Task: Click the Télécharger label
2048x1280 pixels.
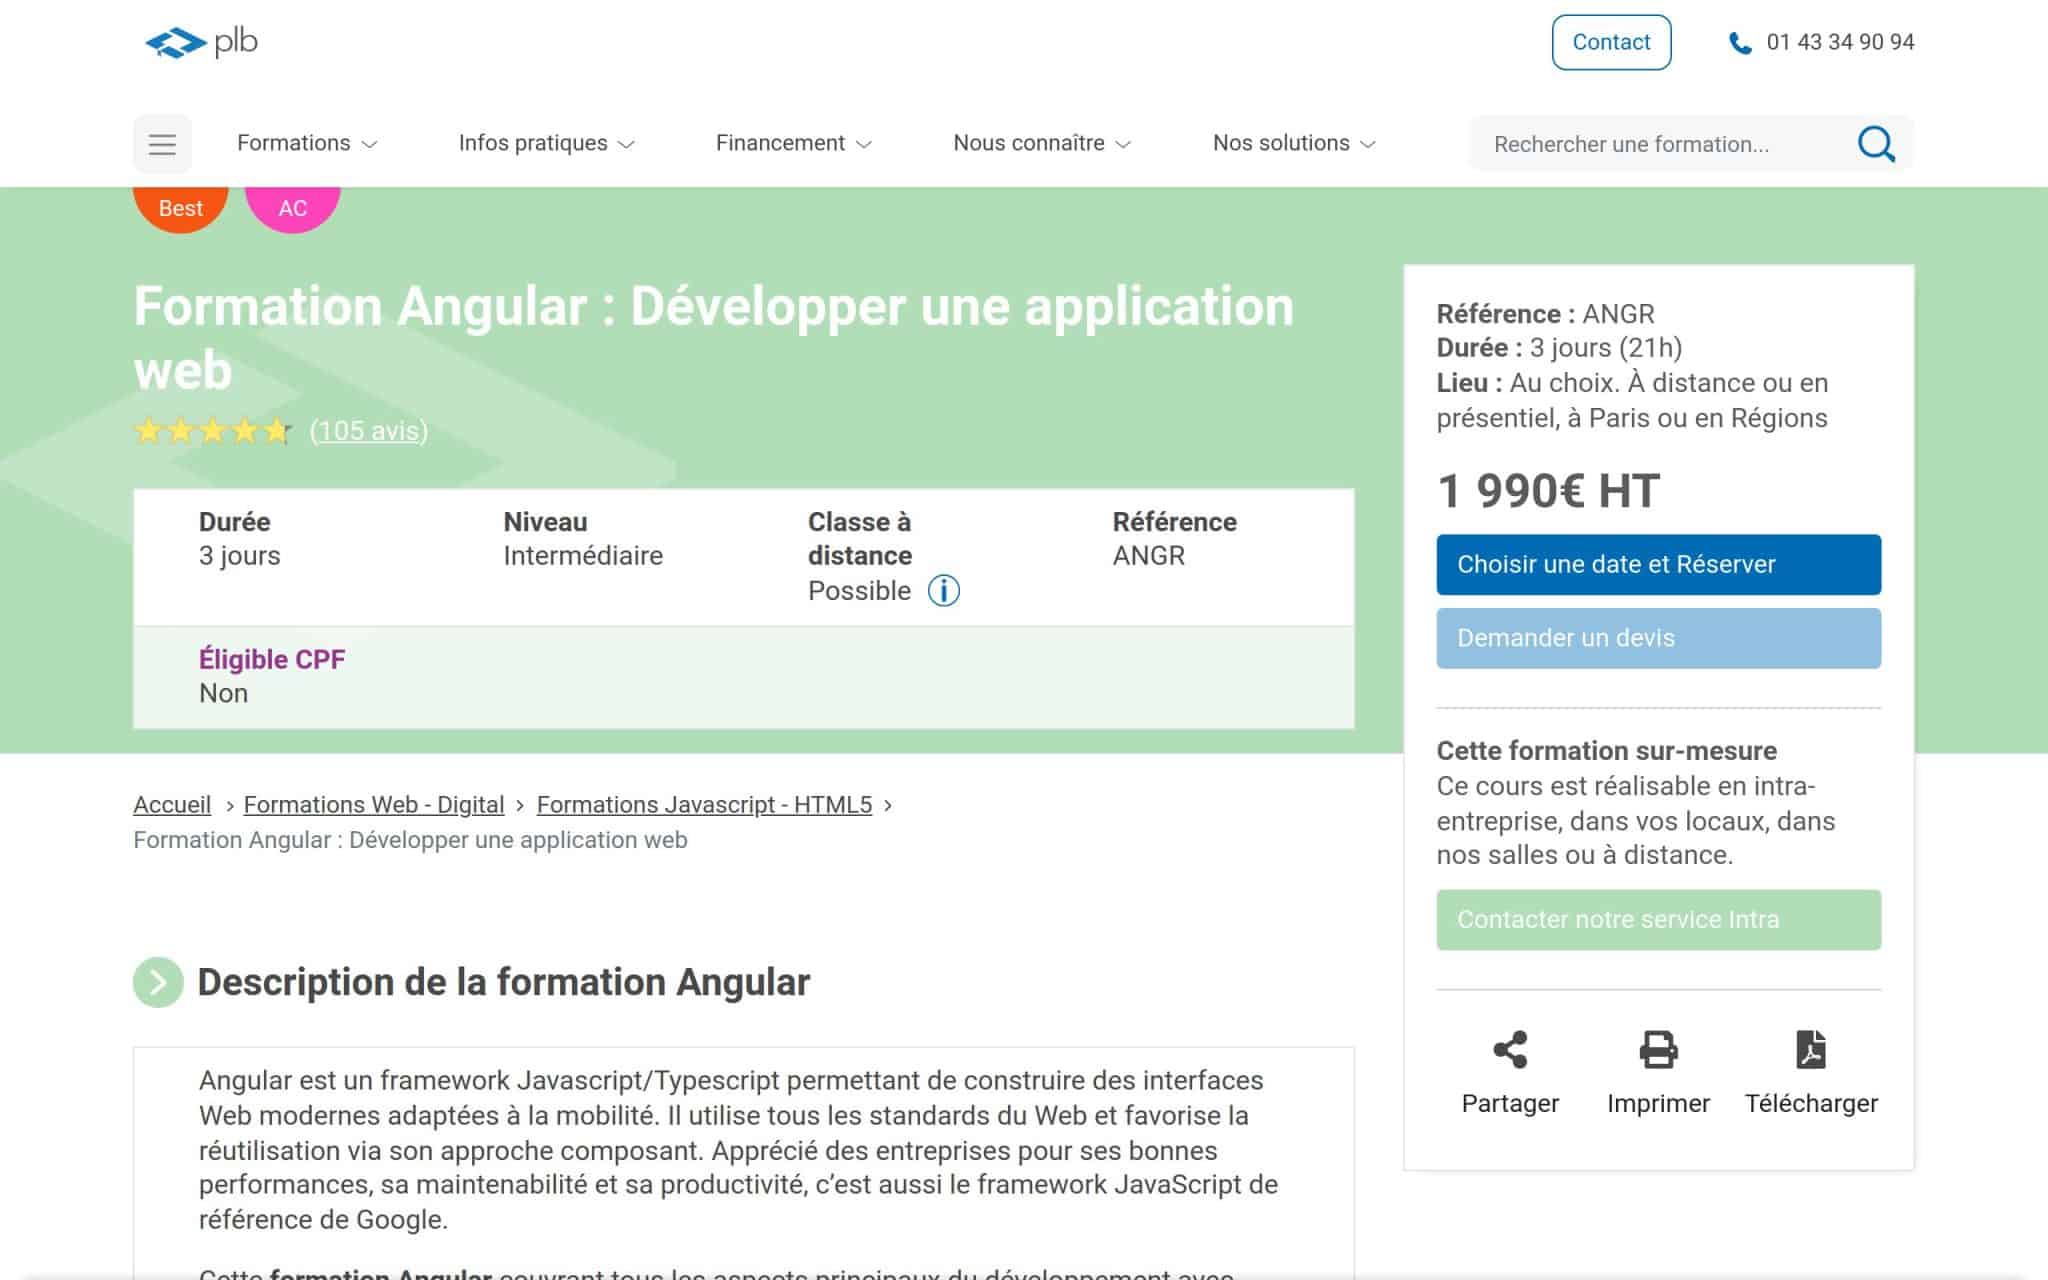Action: click(x=1811, y=1103)
